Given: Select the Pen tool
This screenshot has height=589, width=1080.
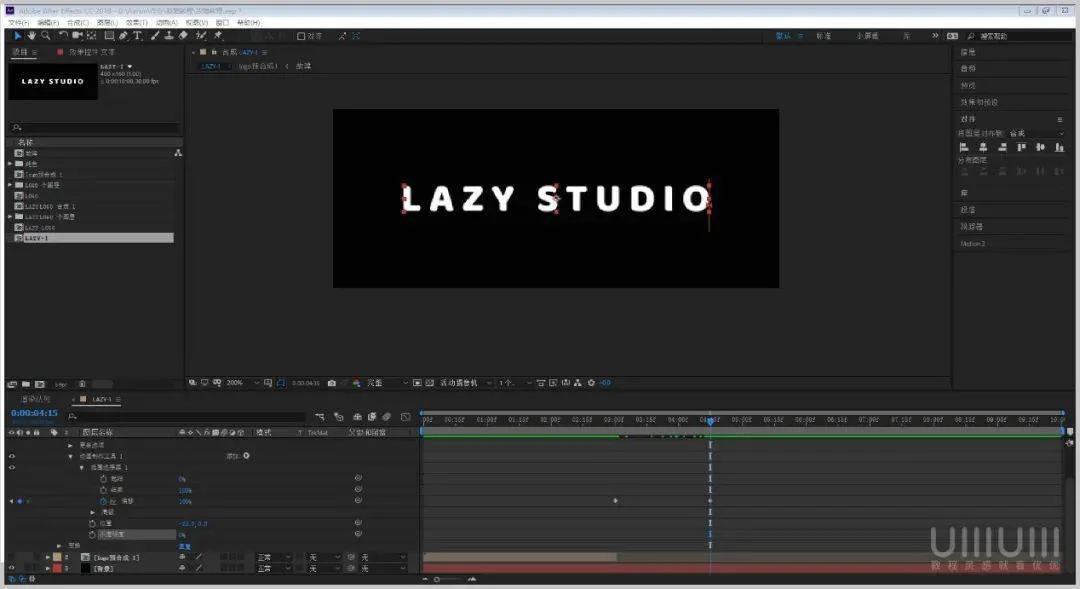Looking at the screenshot, I should [123, 36].
